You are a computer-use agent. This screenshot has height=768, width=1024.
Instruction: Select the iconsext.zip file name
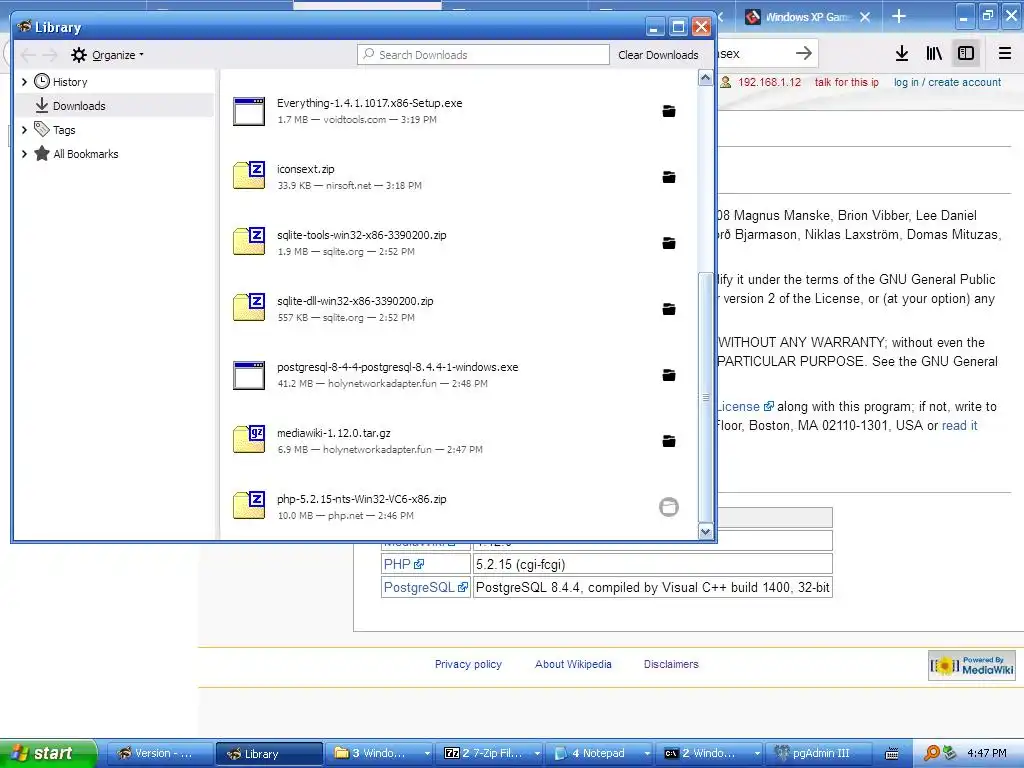tap(306, 169)
